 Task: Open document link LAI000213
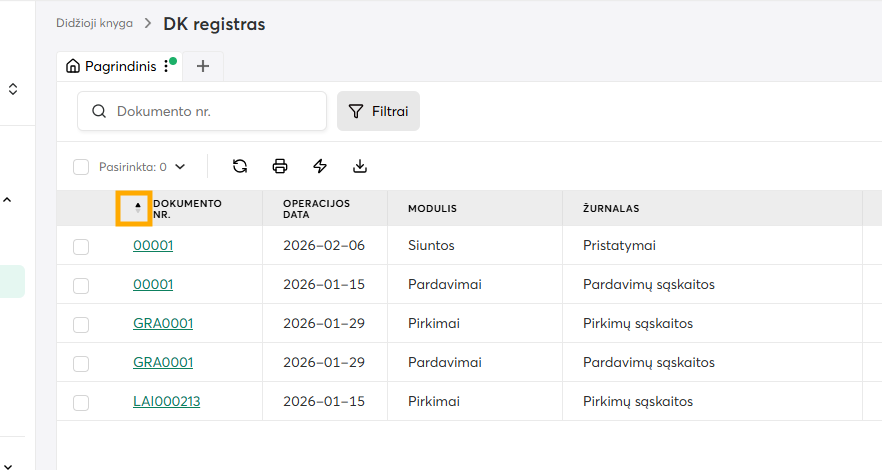click(167, 401)
